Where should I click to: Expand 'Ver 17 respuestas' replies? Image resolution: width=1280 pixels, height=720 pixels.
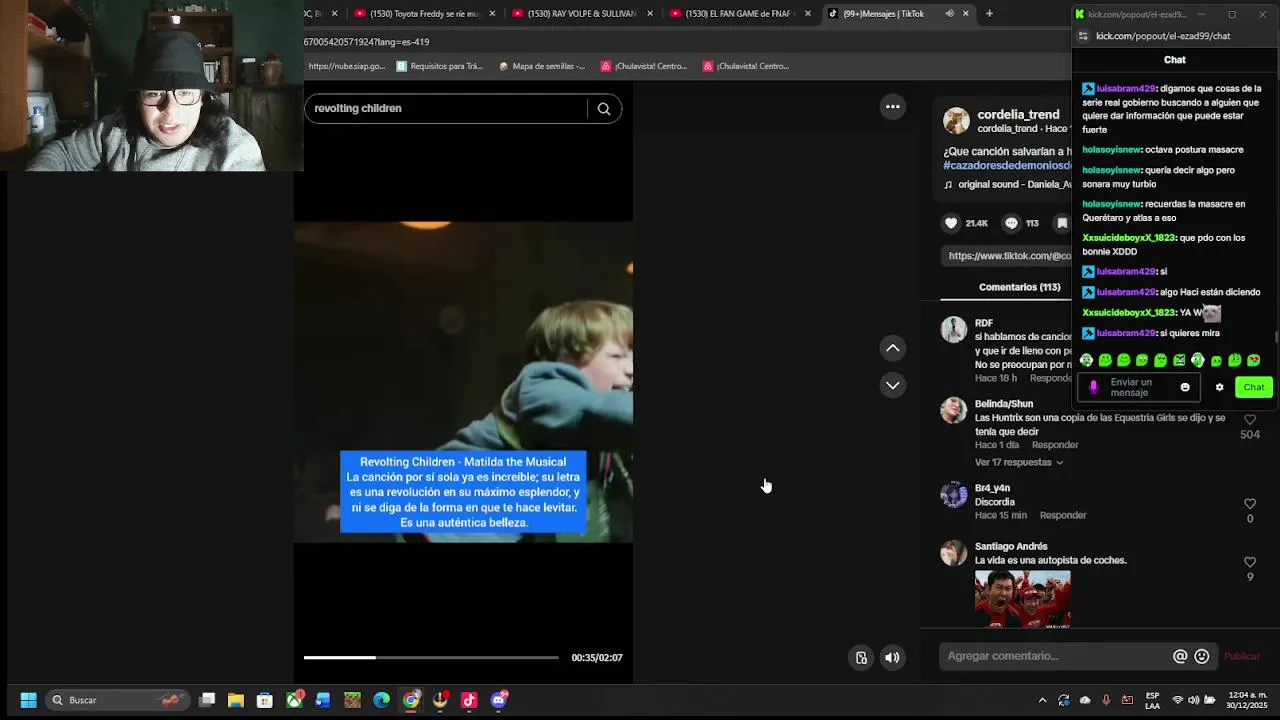[x=1019, y=462]
